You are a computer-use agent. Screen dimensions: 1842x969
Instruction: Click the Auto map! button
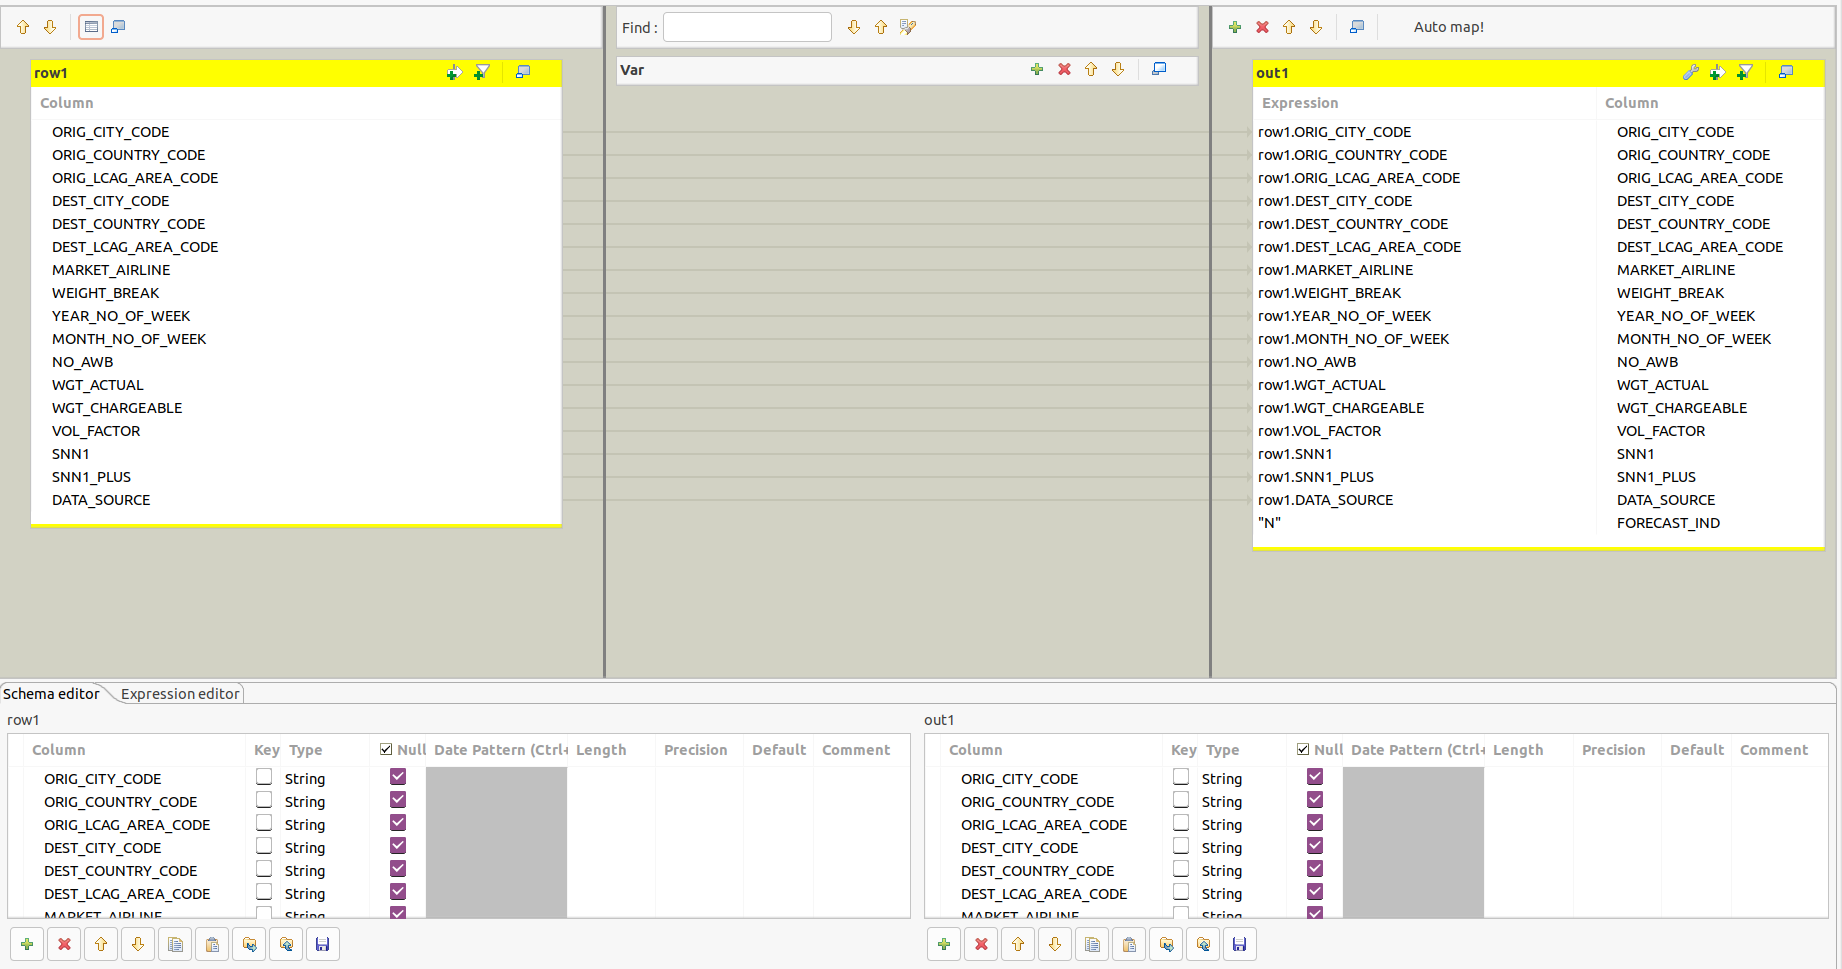1448,27
